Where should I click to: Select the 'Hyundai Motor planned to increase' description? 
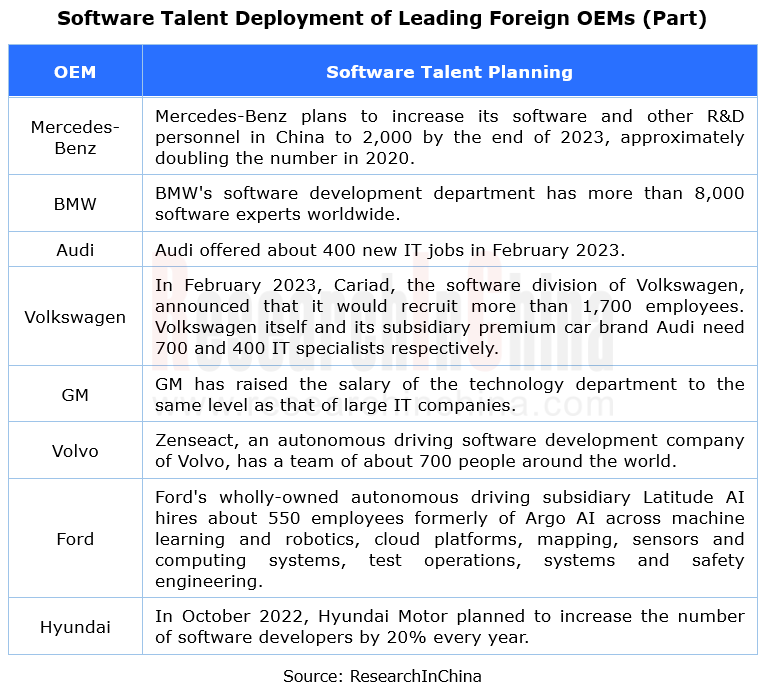pyautogui.click(x=449, y=627)
